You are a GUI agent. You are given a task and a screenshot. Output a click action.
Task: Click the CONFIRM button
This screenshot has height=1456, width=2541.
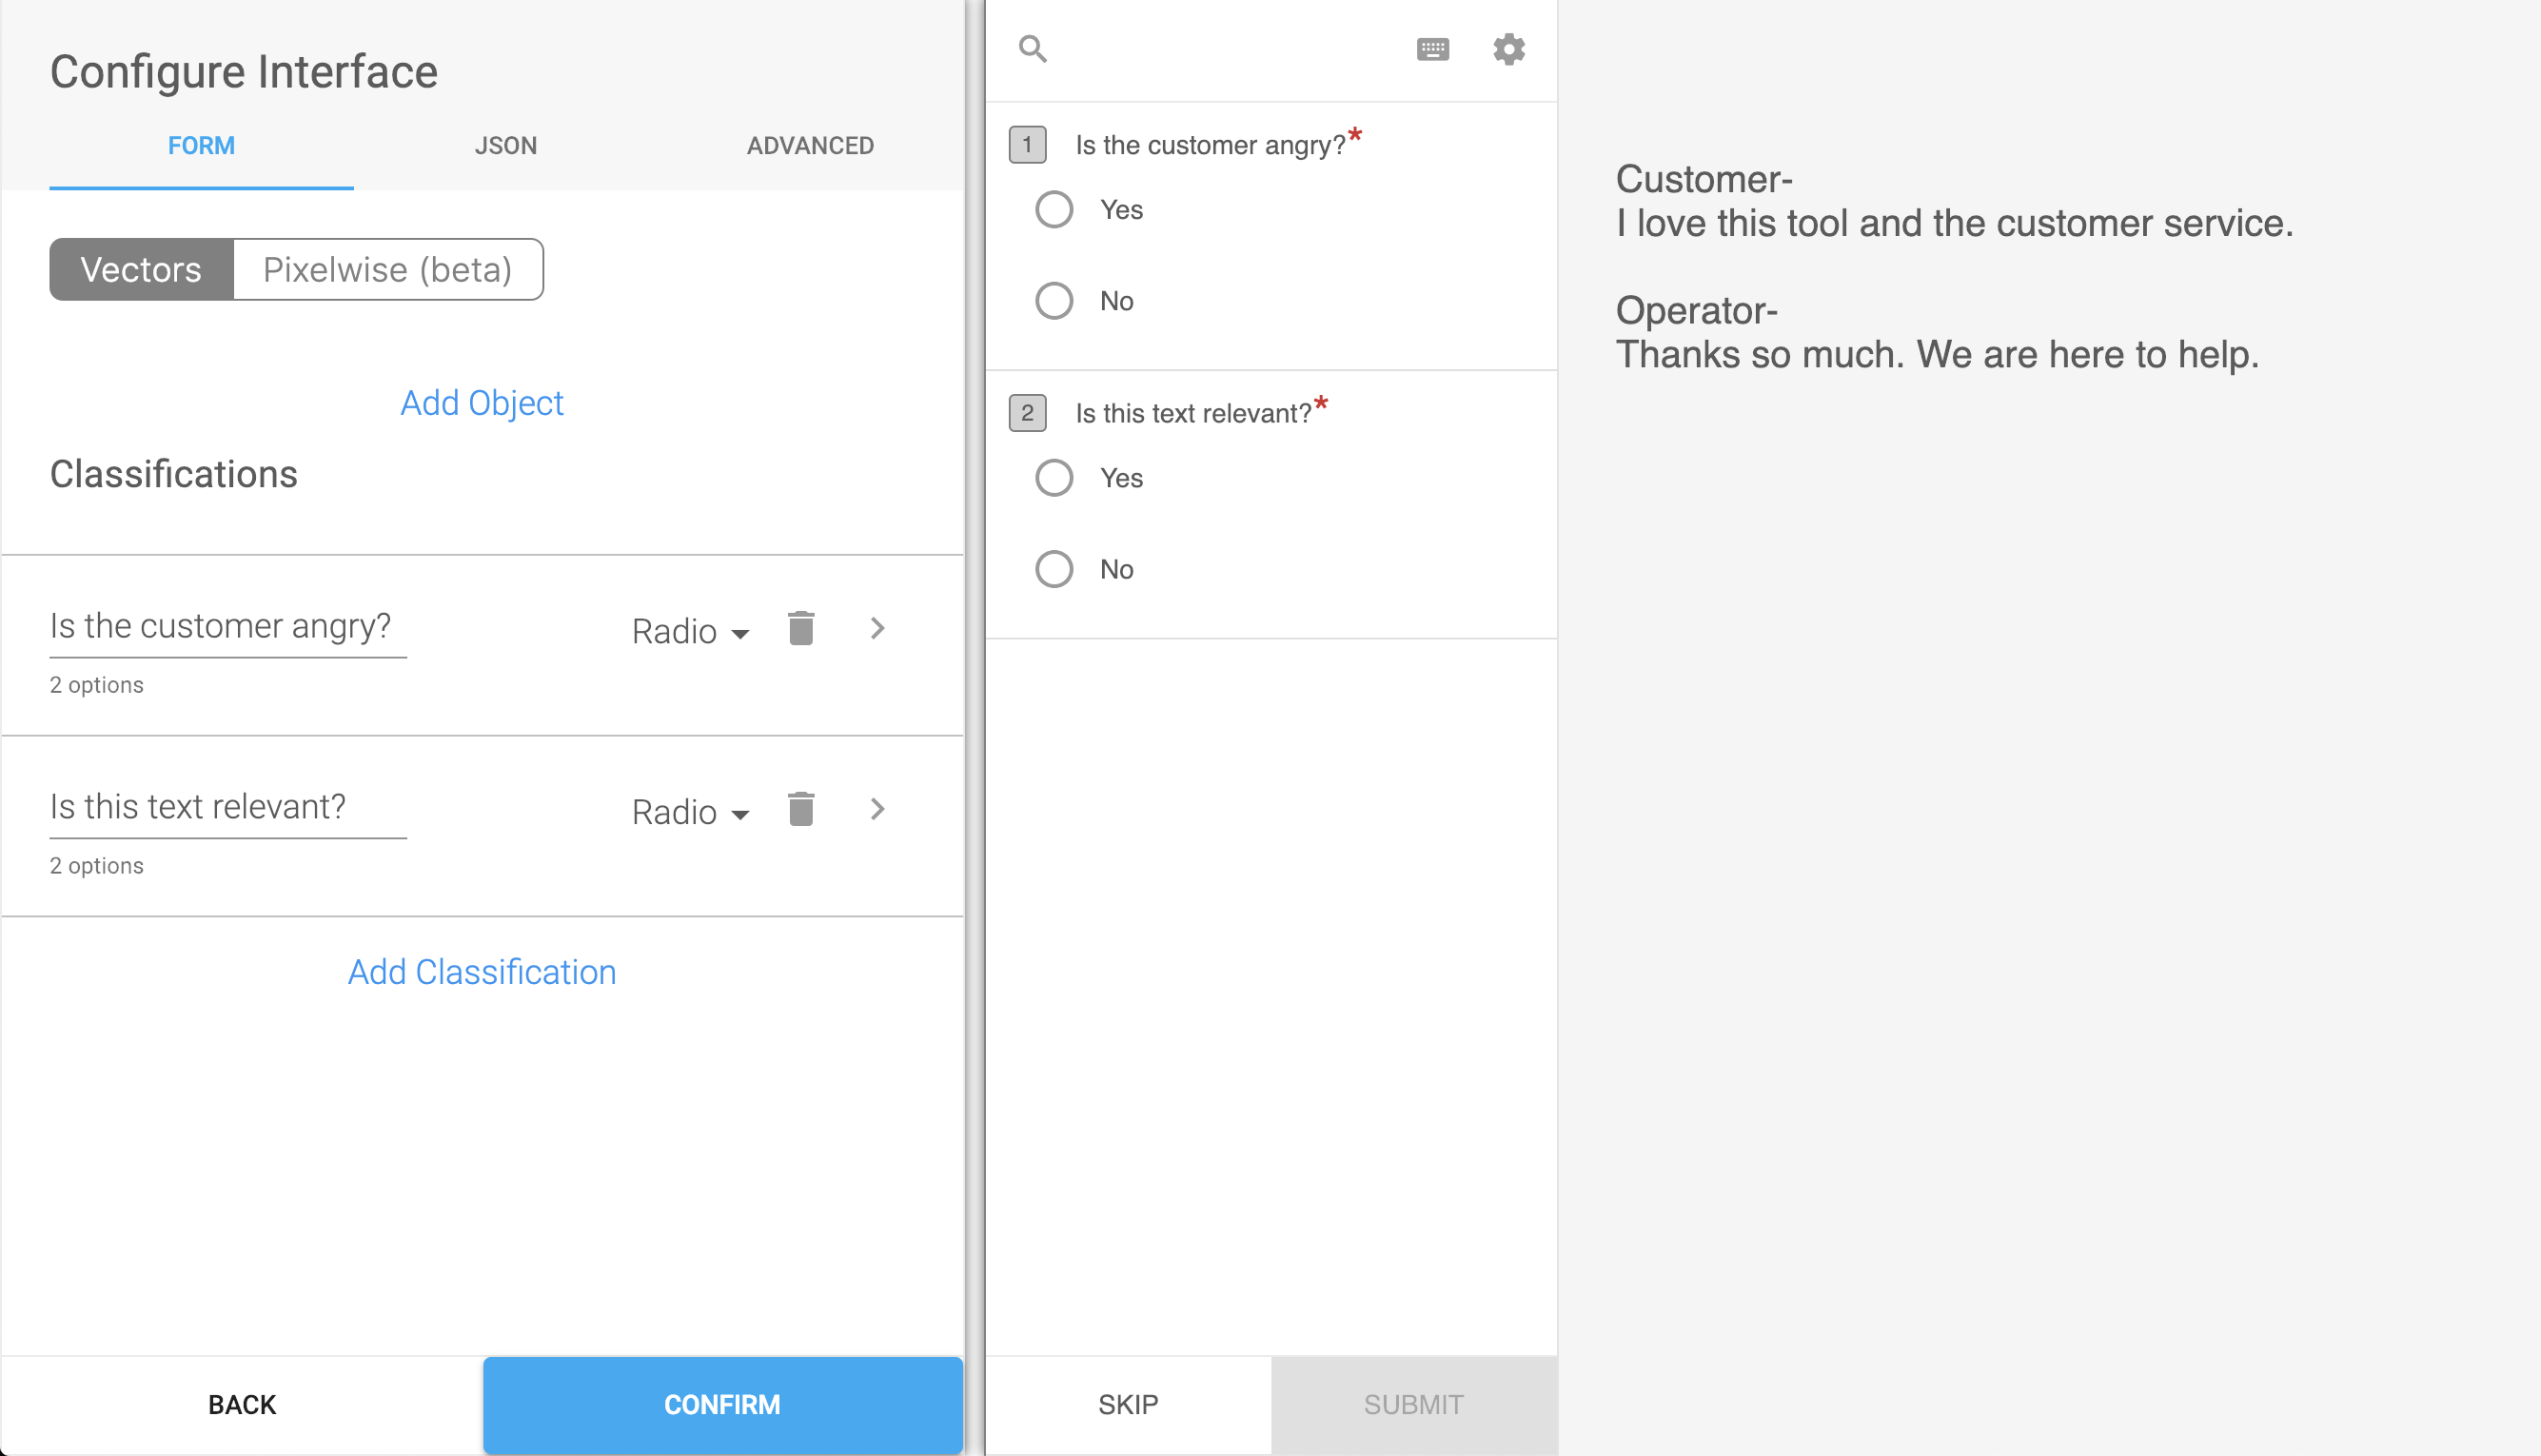(722, 1404)
